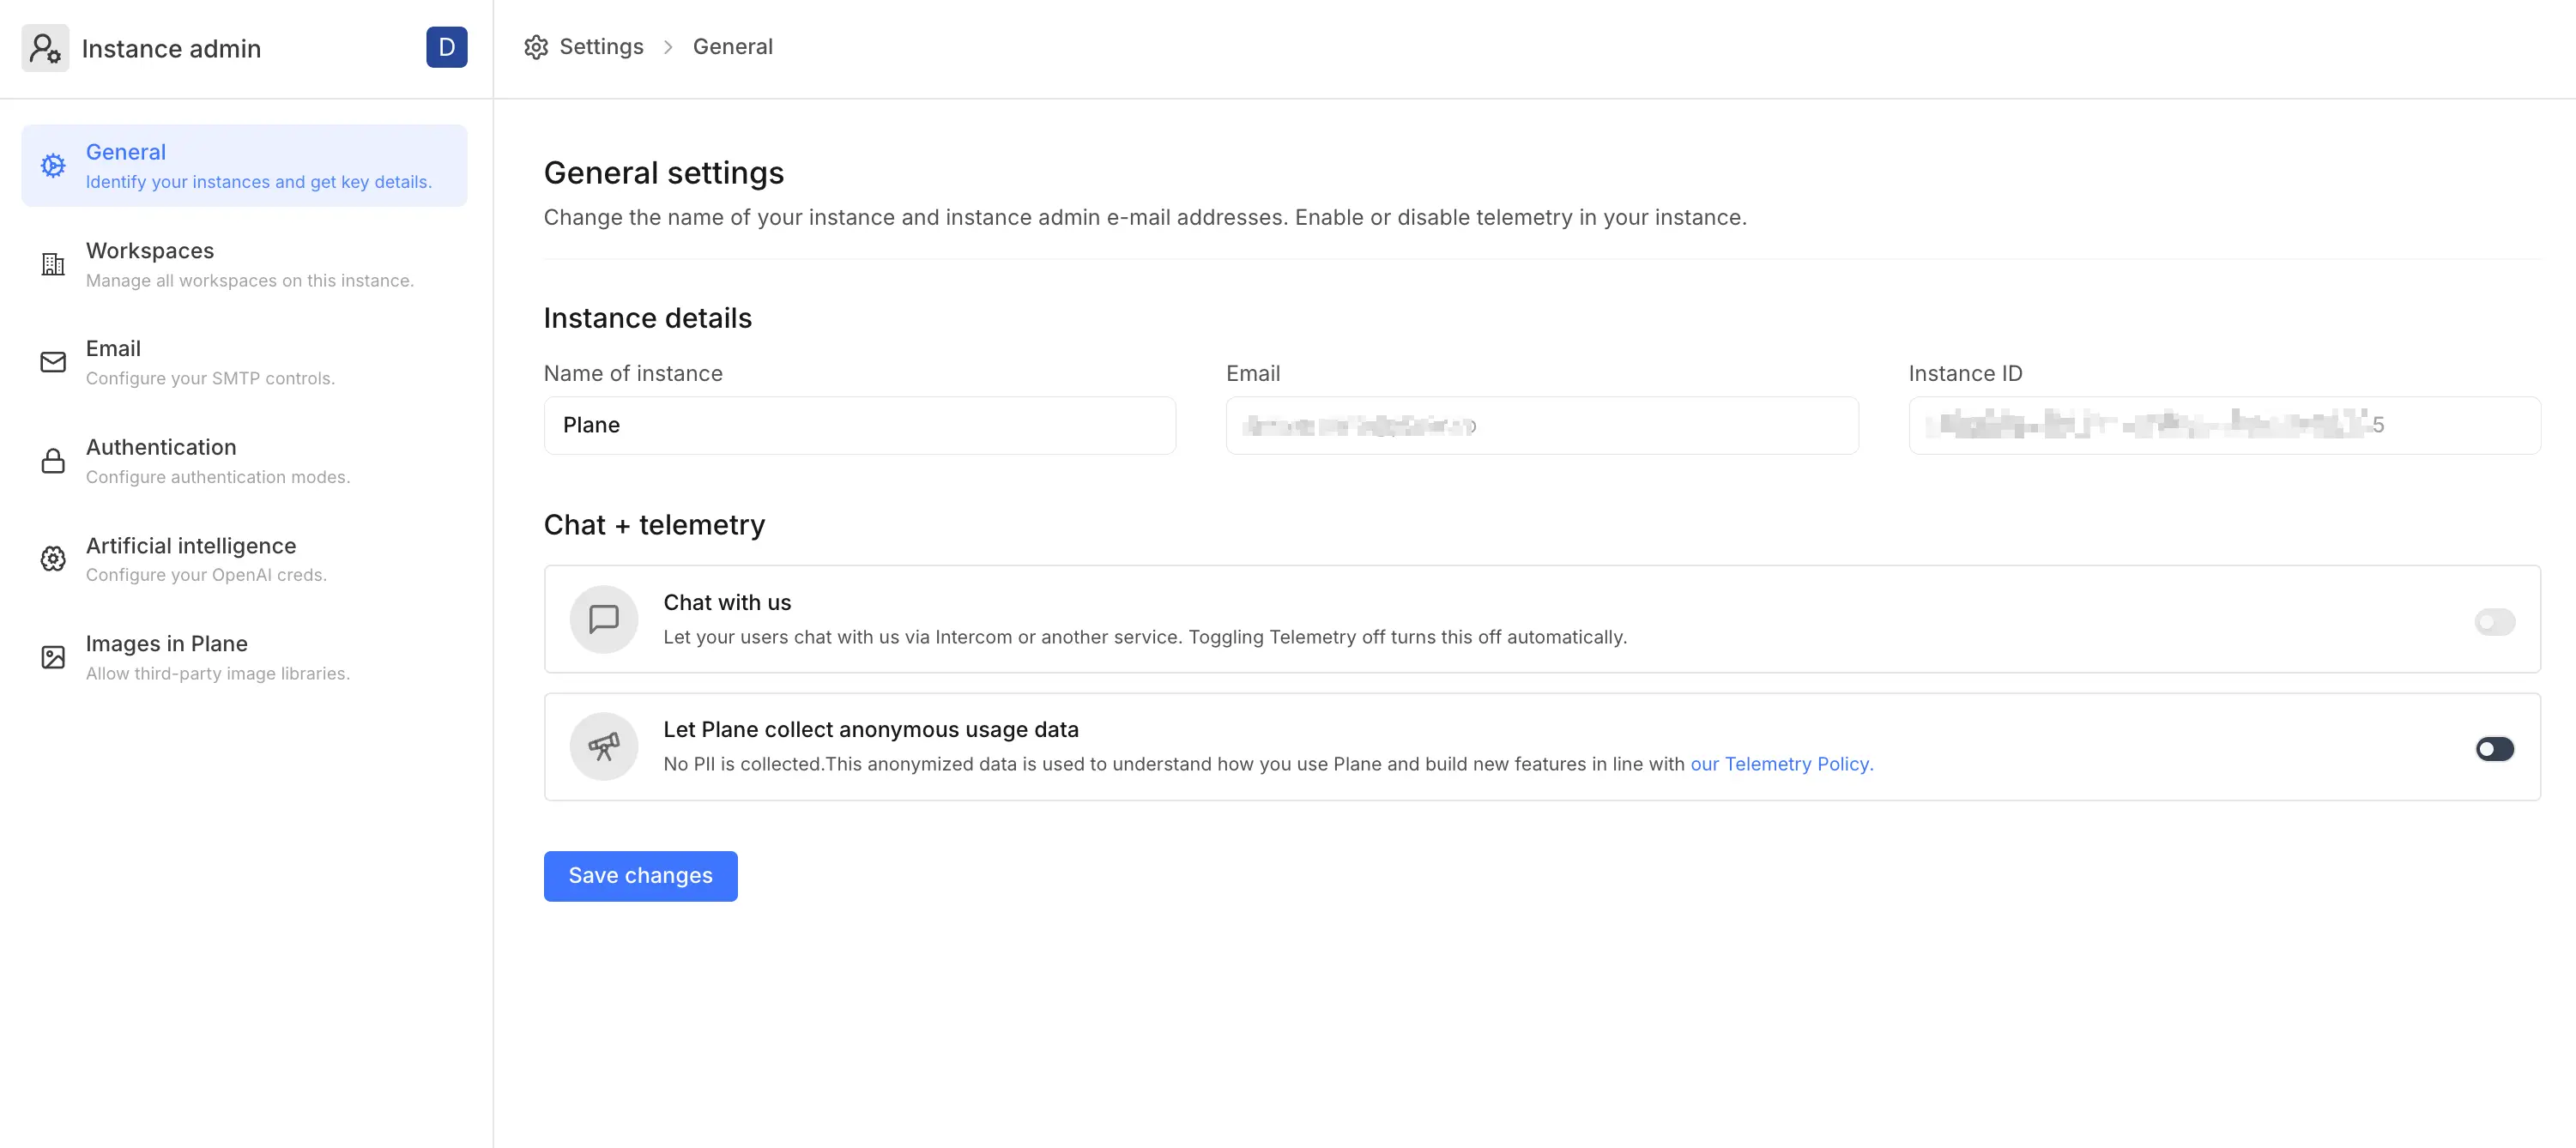Click the telescope telemetry icon
Viewport: 2576px width, 1148px height.
[x=603, y=746]
